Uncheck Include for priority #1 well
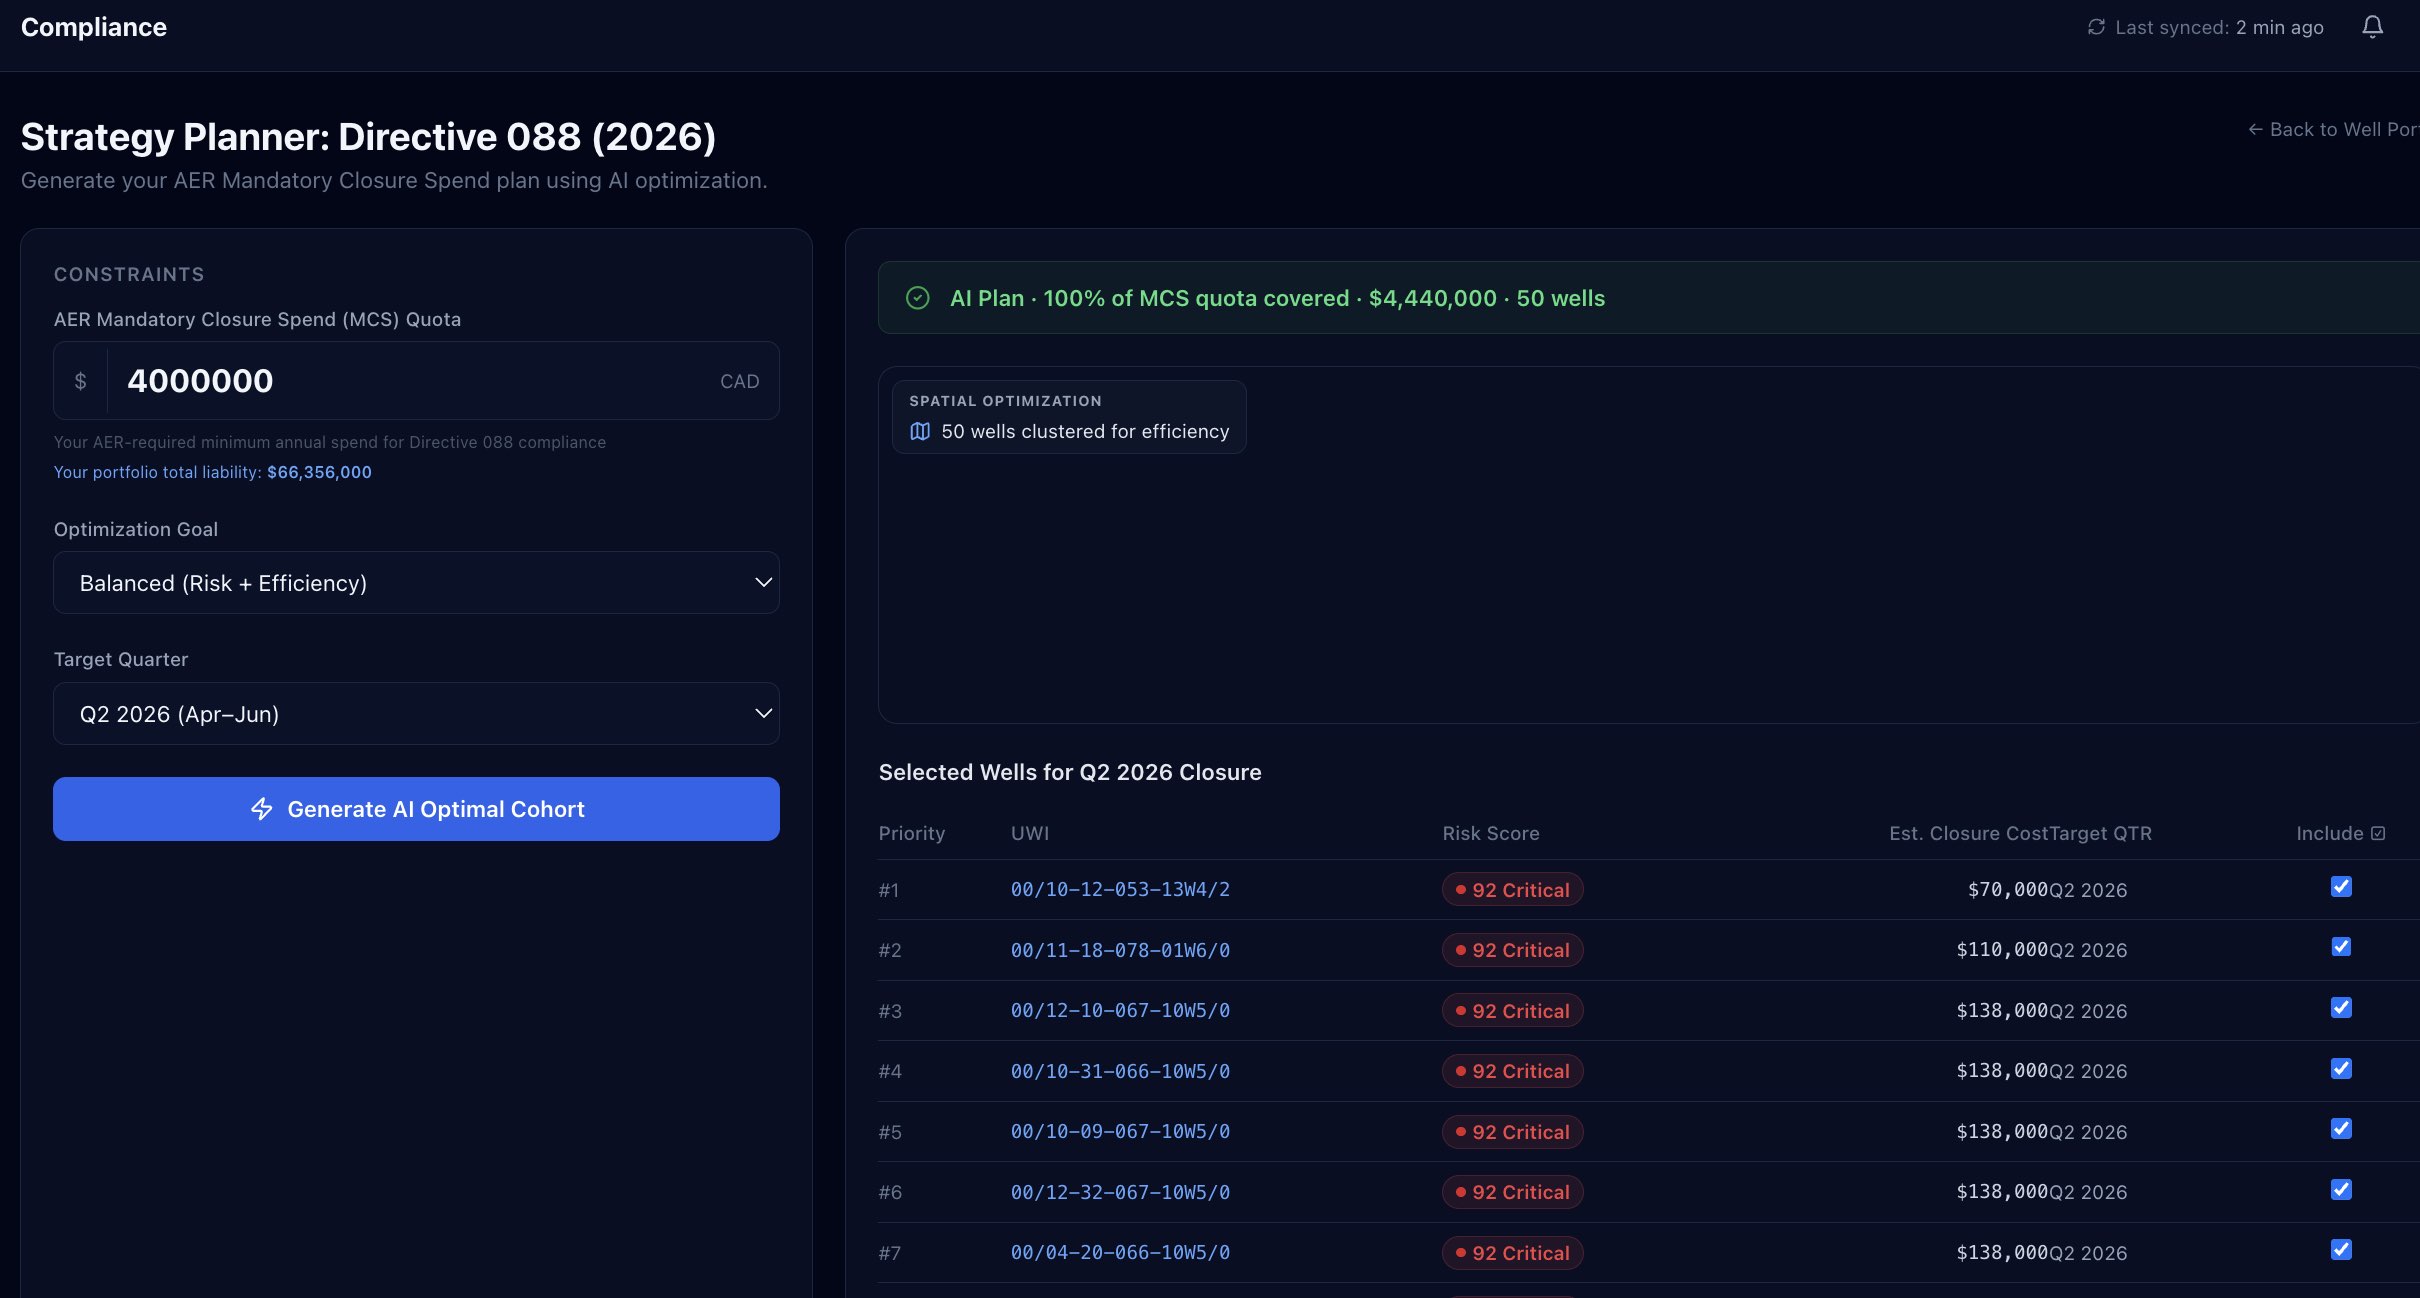The height and width of the screenshot is (1298, 2420). click(2341, 887)
